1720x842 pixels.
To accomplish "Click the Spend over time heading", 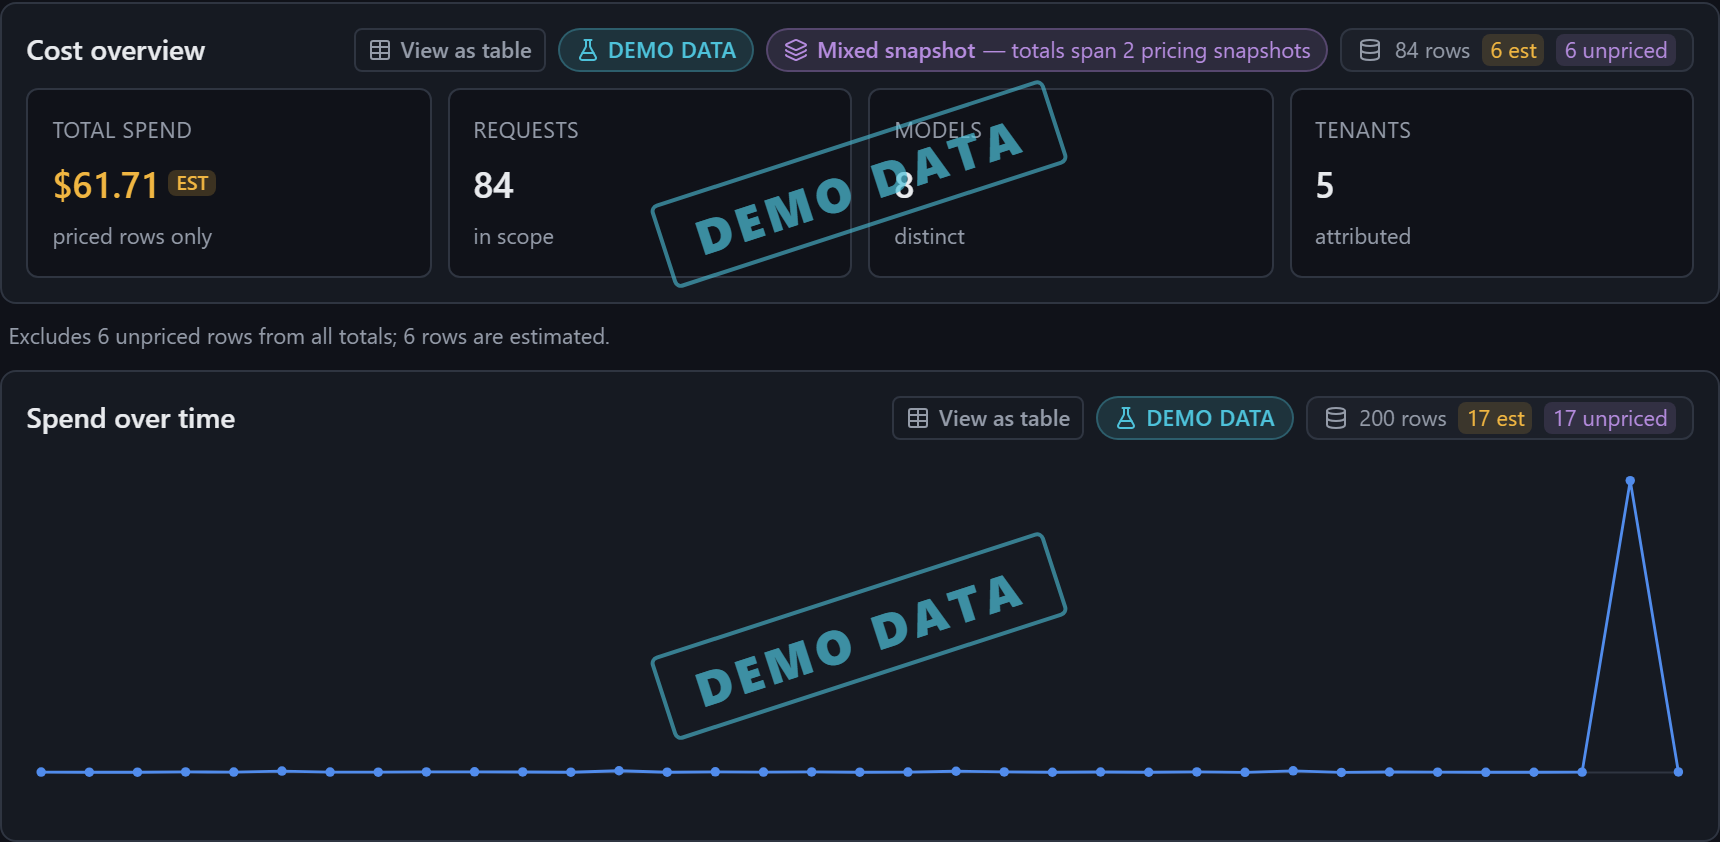I will (131, 419).
